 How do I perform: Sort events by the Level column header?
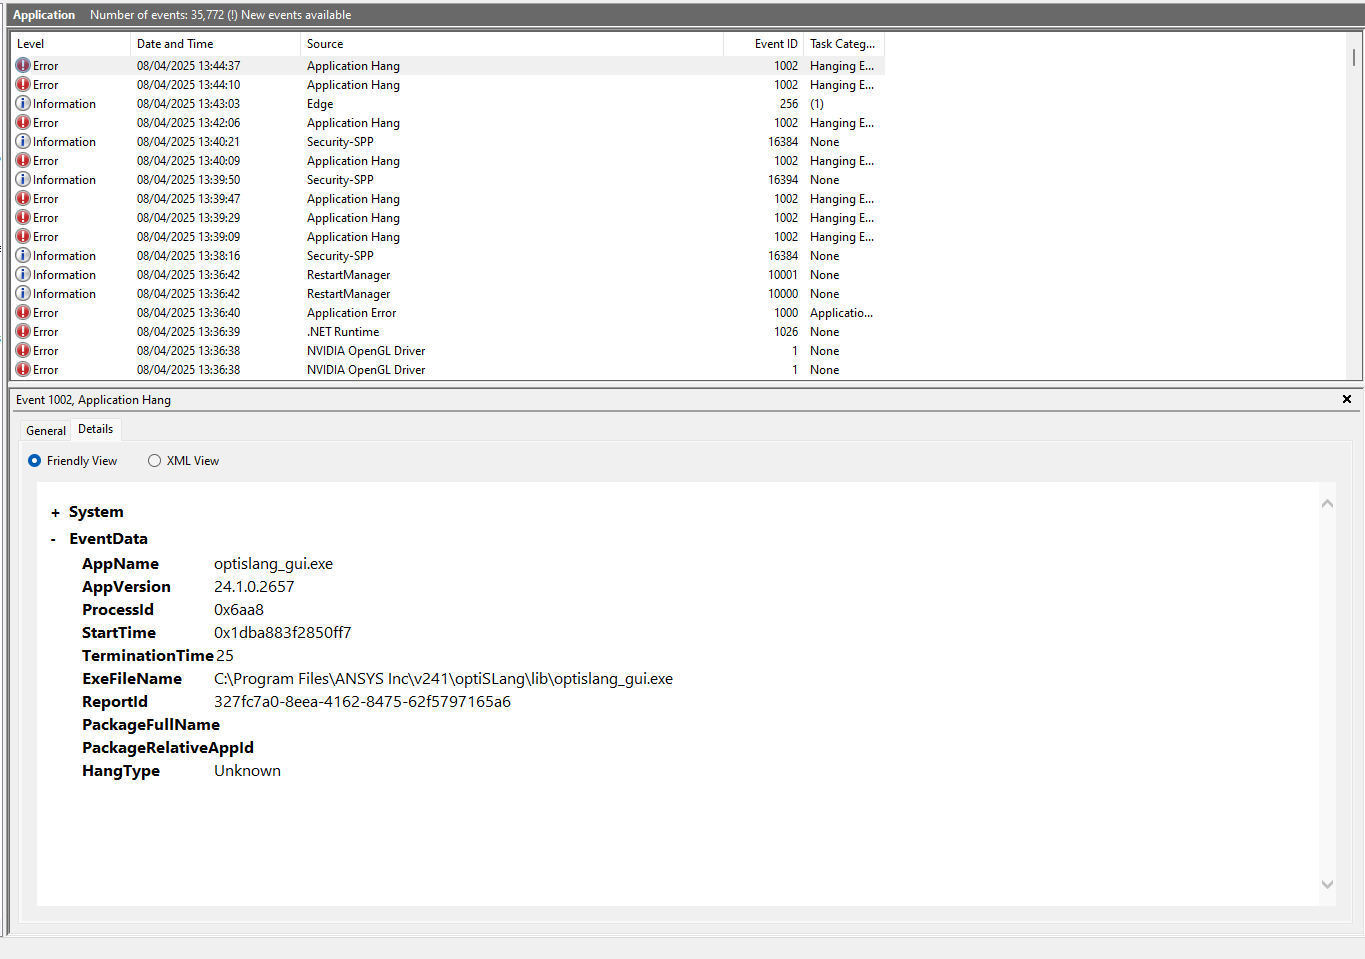(70, 44)
